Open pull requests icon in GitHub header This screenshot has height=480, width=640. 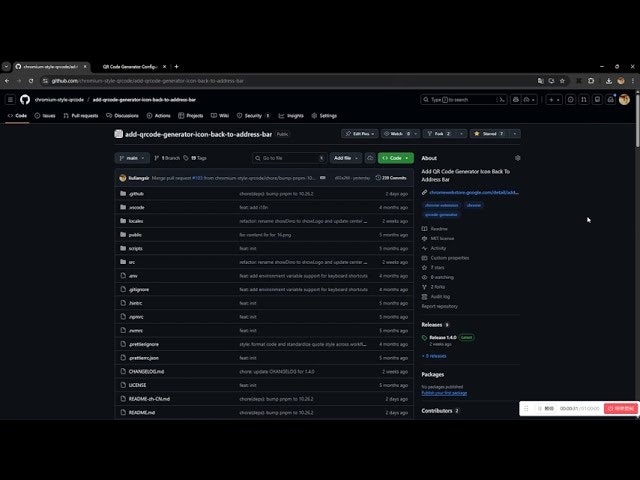[x=584, y=100]
